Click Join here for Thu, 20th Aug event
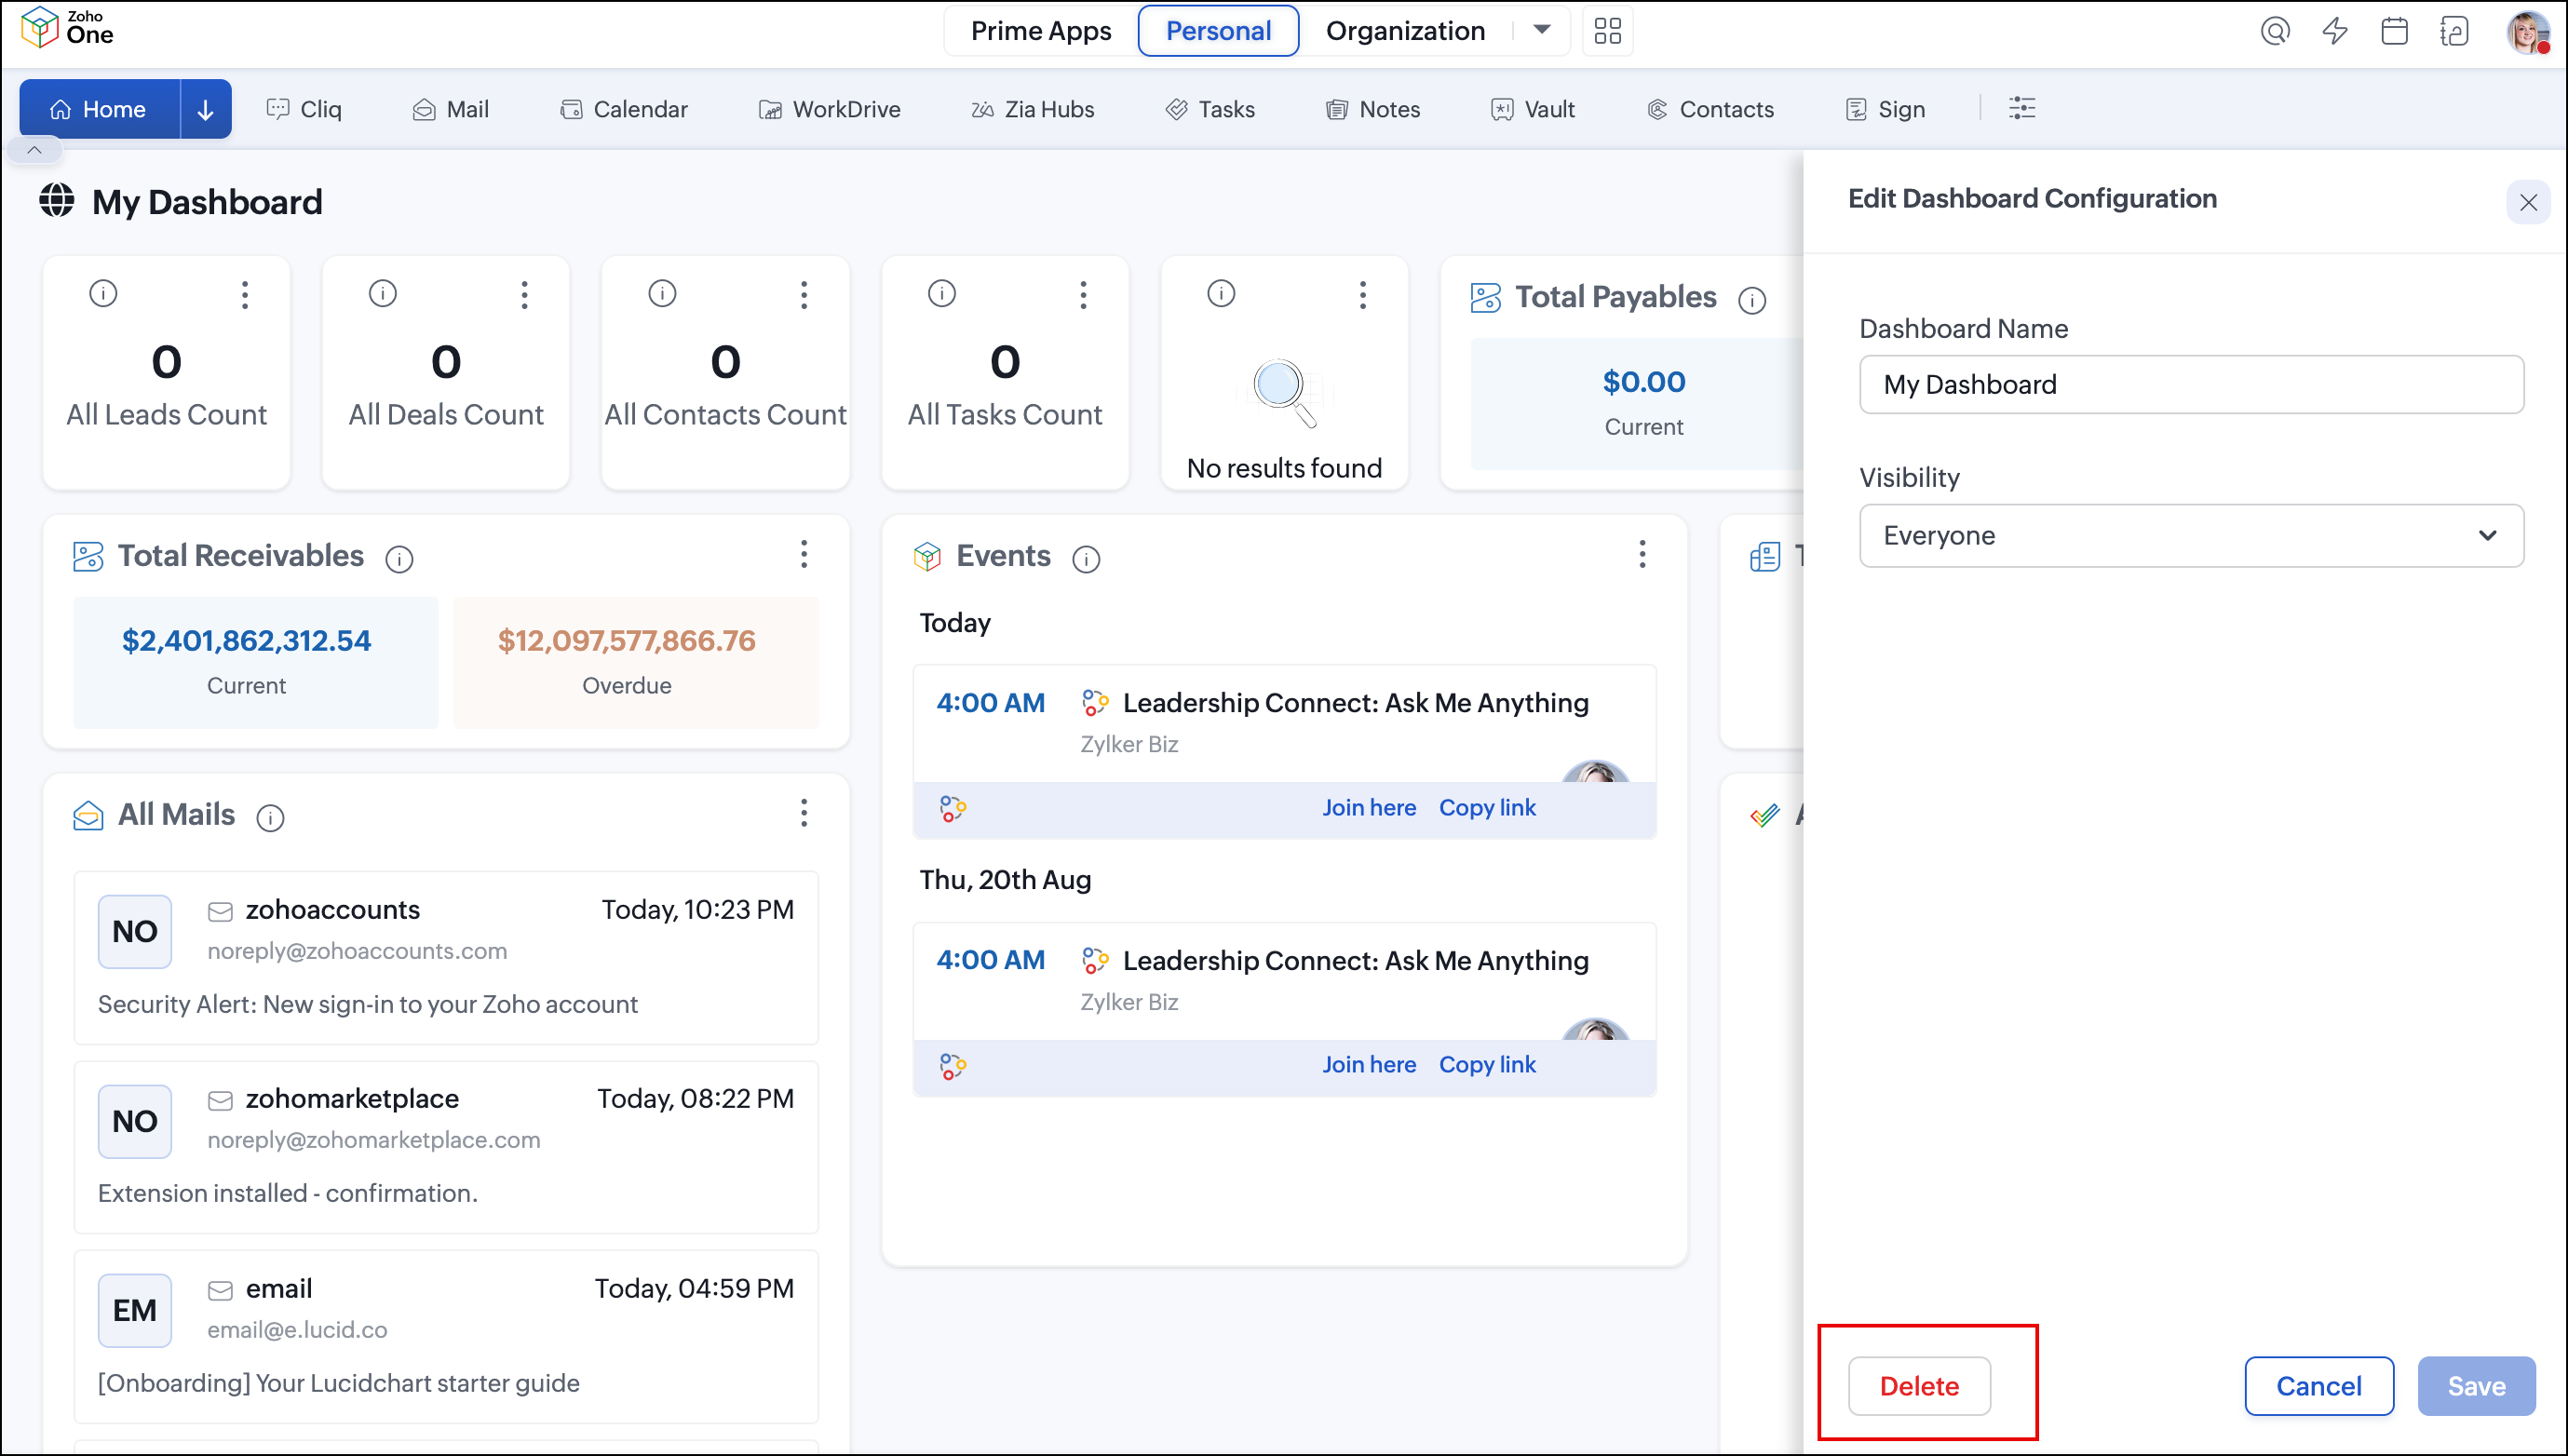This screenshot has height=1456, width=2568. click(x=1369, y=1065)
